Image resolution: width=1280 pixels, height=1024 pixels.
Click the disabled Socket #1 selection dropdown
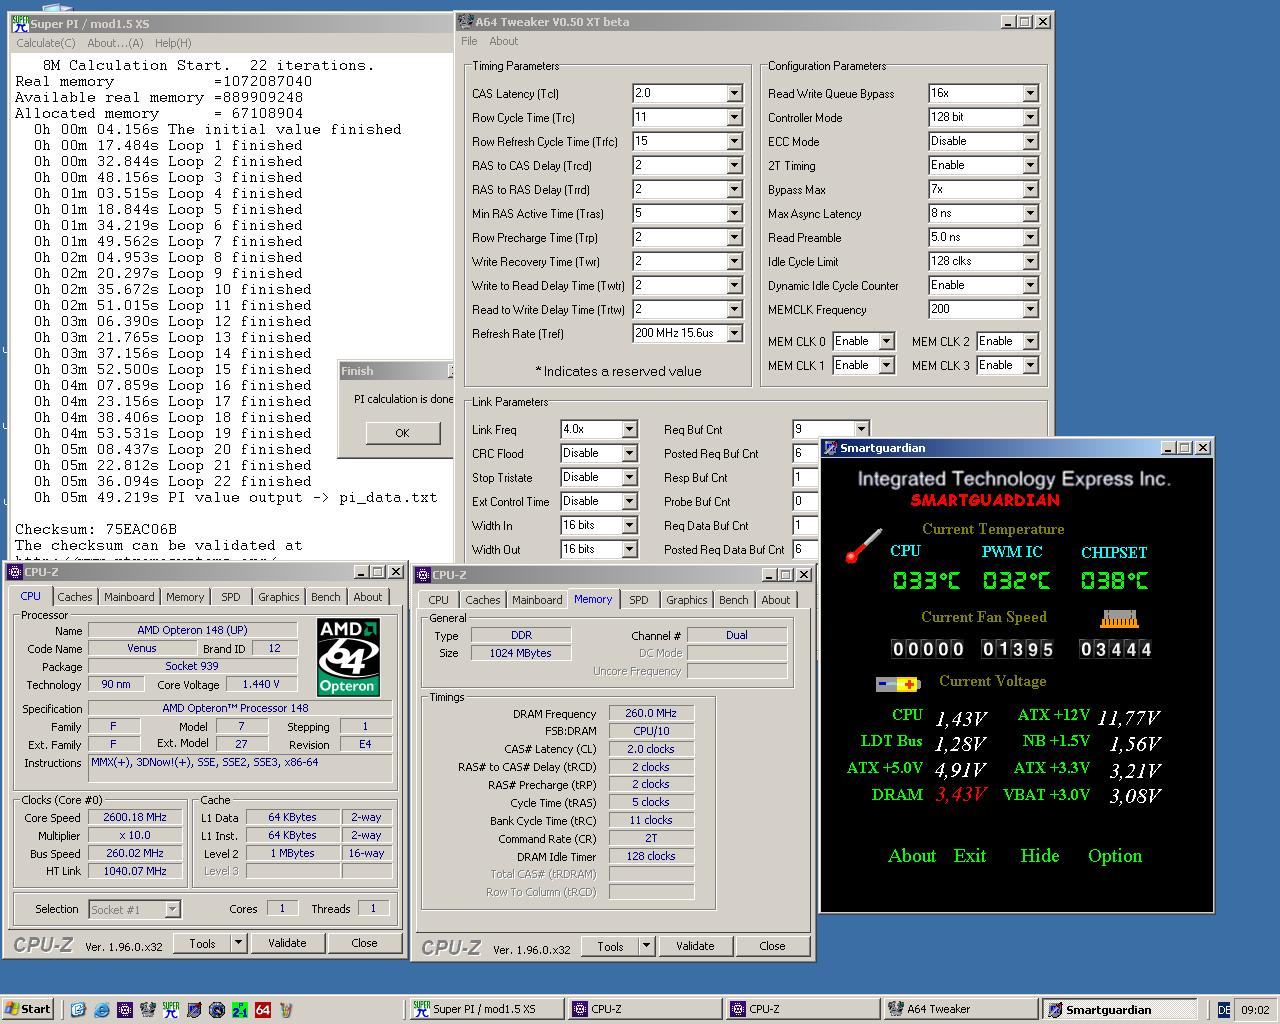pyautogui.click(x=134, y=909)
